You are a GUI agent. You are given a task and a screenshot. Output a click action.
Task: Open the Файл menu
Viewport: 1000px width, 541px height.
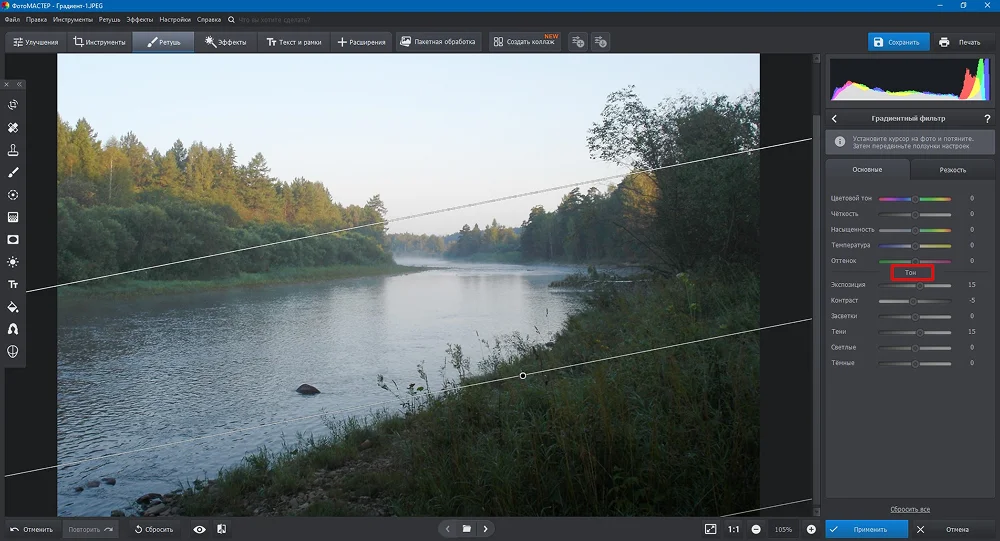(12, 20)
